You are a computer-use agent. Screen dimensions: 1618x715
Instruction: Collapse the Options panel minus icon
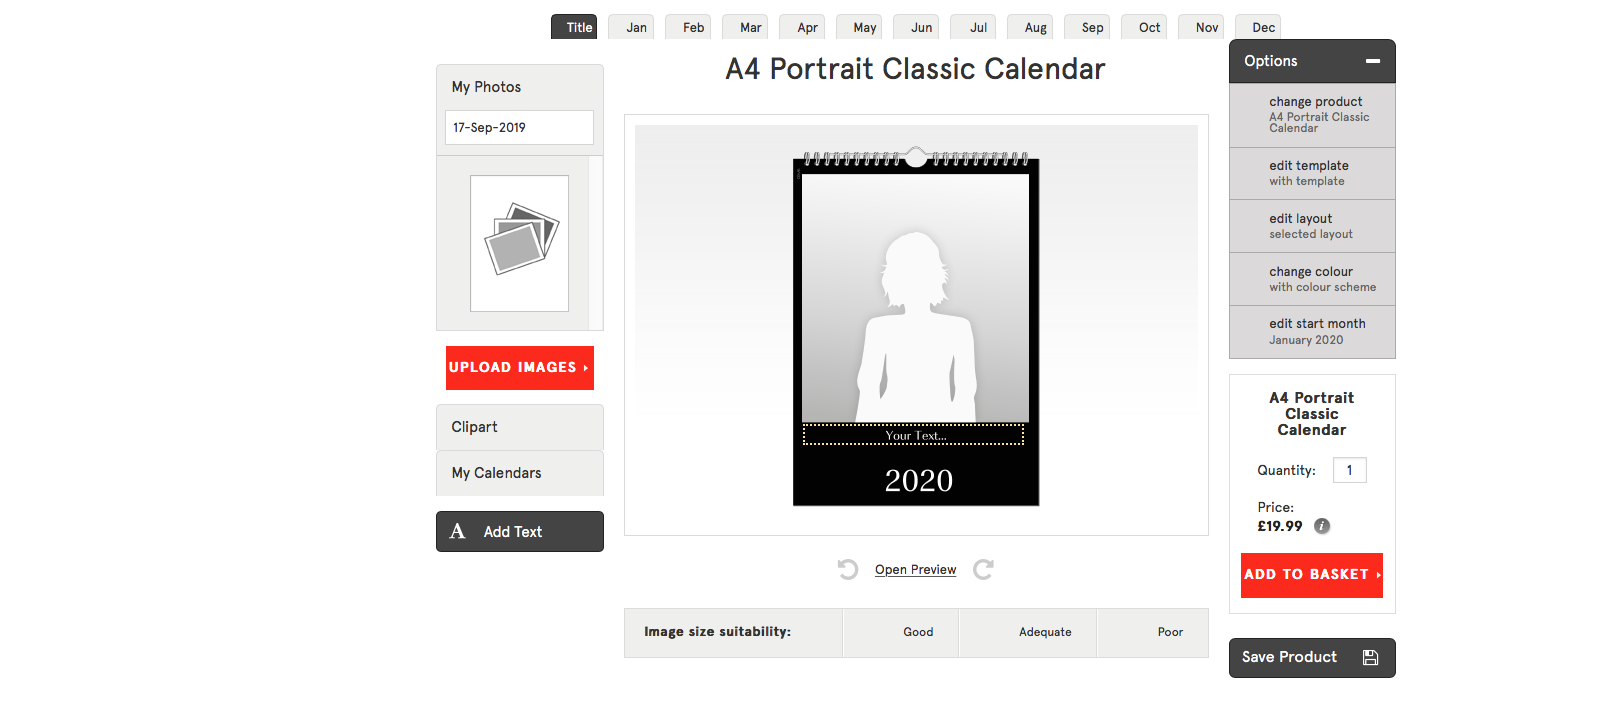tap(1373, 61)
